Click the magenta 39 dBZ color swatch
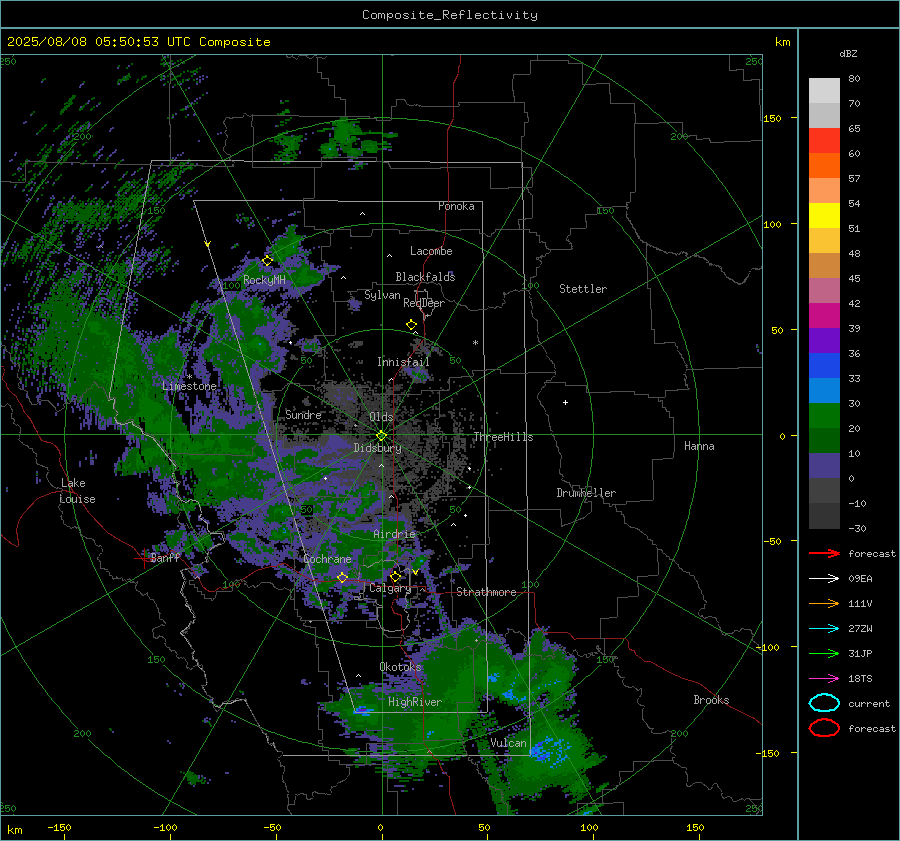The width and height of the screenshot is (900, 841). coord(824,315)
